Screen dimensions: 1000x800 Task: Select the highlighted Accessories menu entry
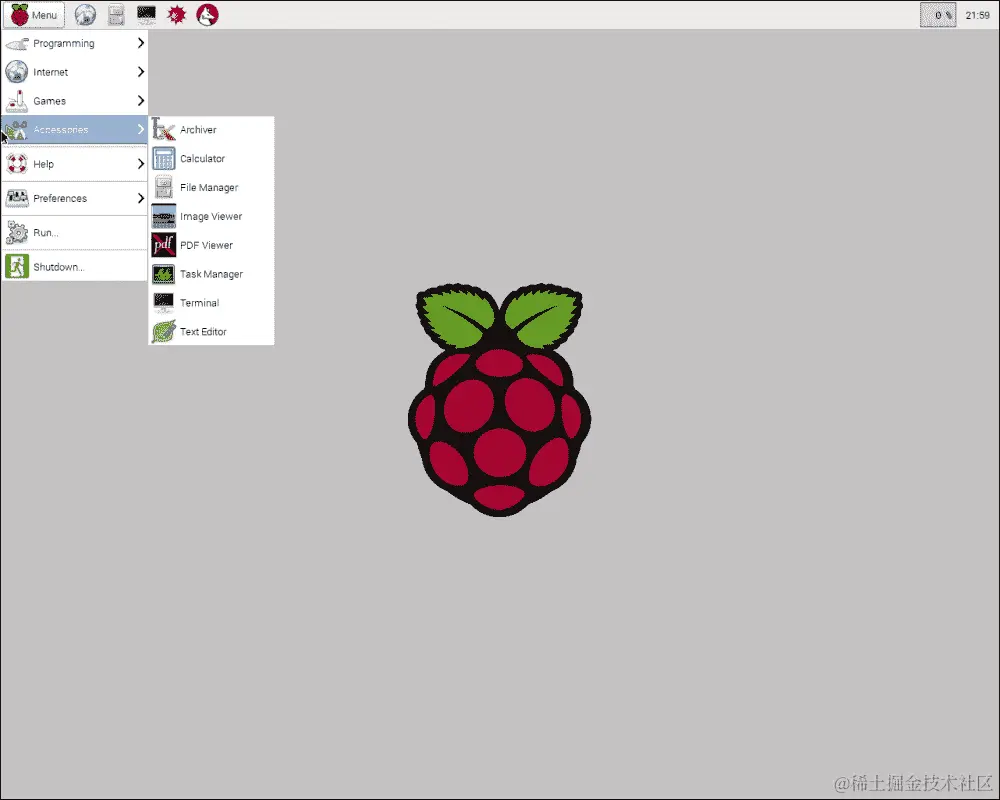[x=75, y=130]
